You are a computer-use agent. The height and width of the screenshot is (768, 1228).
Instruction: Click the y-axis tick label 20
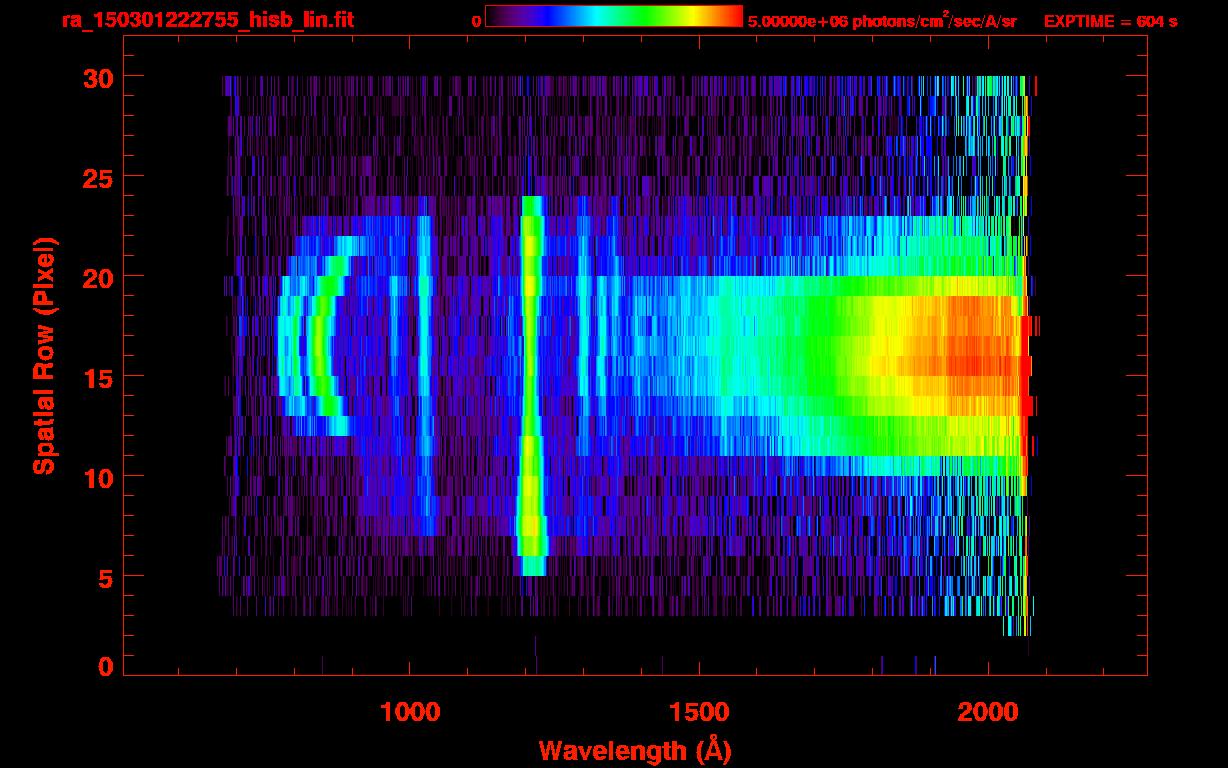pyautogui.click(x=98, y=277)
